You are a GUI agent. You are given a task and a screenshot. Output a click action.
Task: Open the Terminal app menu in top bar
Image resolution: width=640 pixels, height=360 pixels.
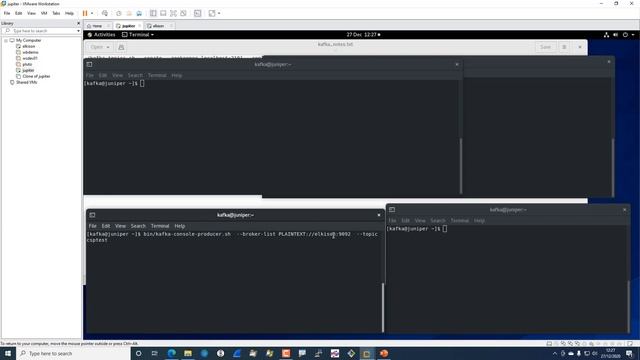point(138,35)
